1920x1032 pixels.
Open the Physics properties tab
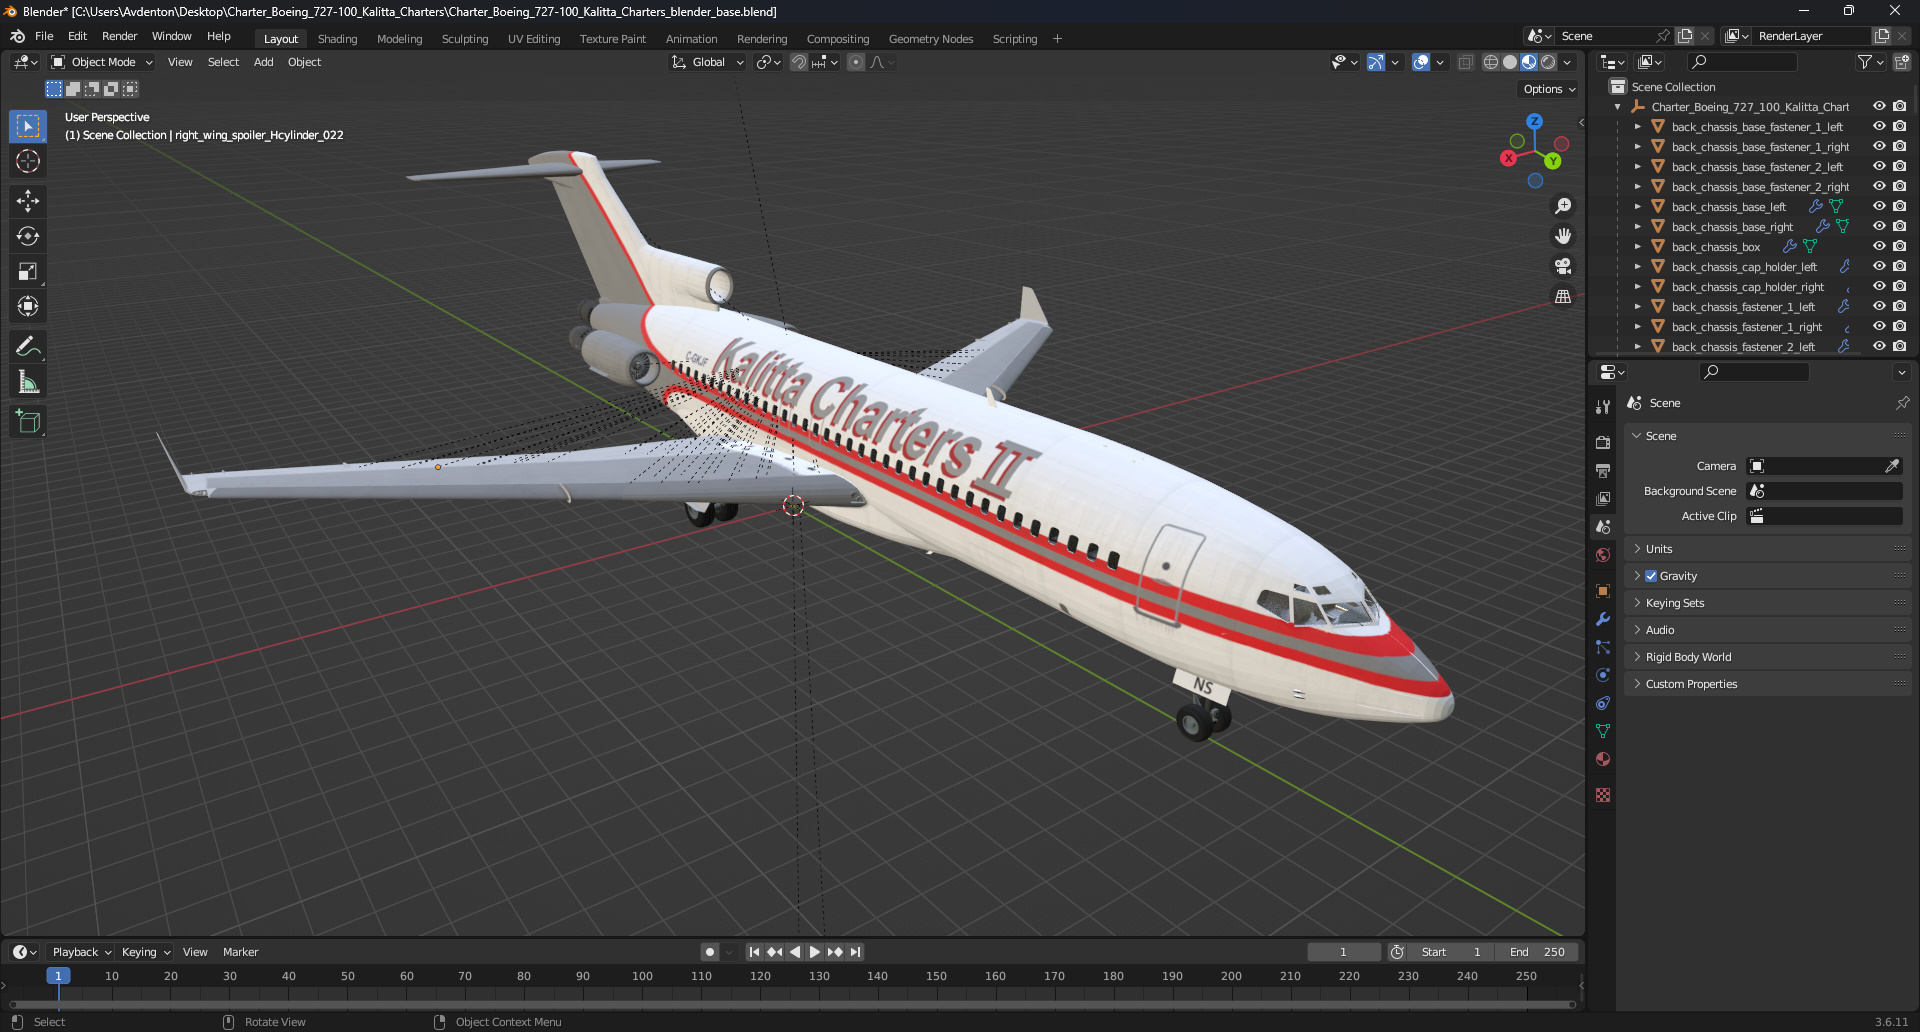tap(1603, 675)
